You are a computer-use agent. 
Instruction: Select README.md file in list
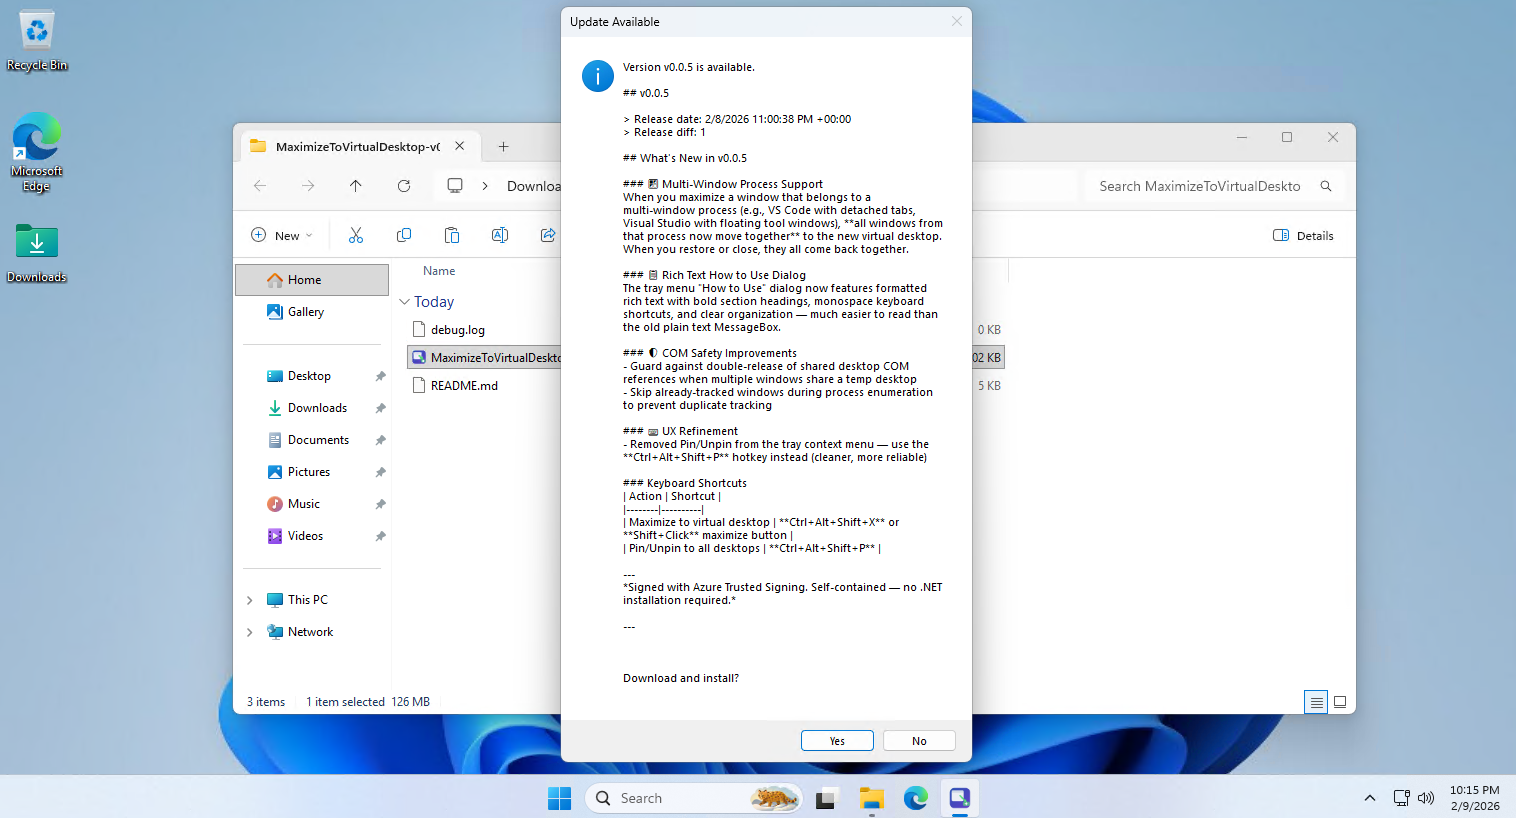click(x=464, y=386)
